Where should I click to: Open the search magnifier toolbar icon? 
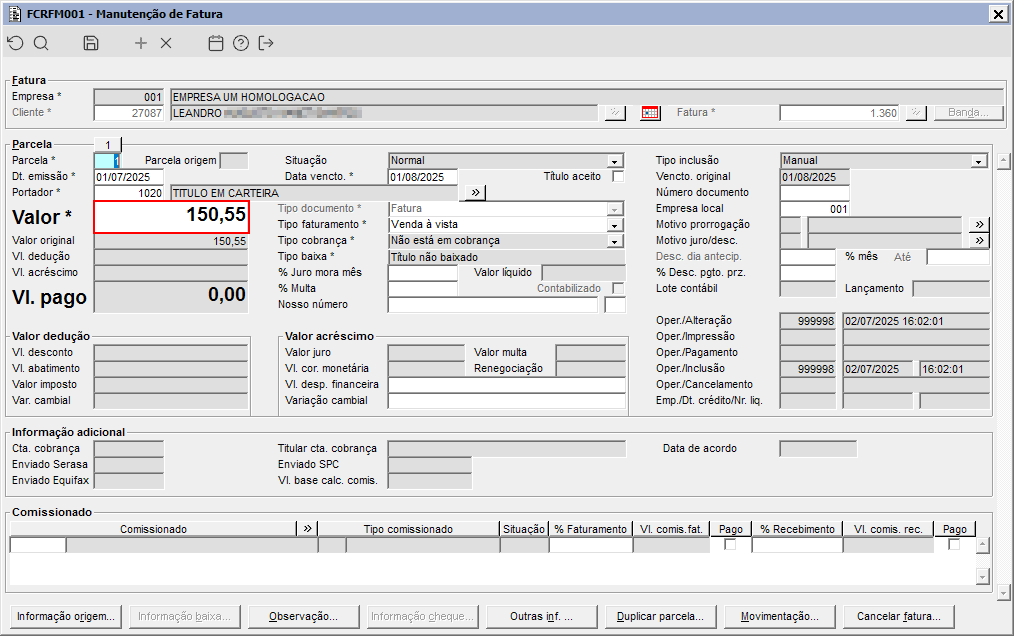click(41, 43)
